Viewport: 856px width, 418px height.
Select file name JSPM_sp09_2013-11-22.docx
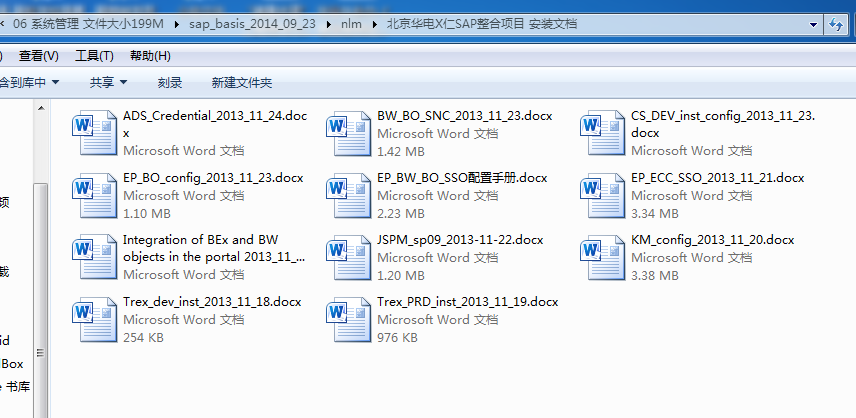(x=460, y=240)
